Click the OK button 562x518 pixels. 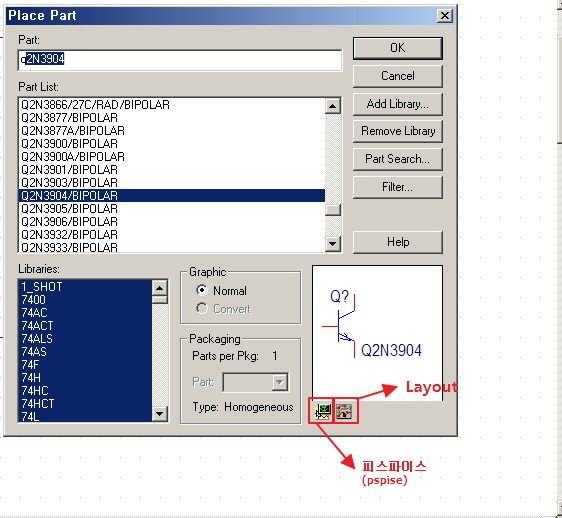(397, 48)
